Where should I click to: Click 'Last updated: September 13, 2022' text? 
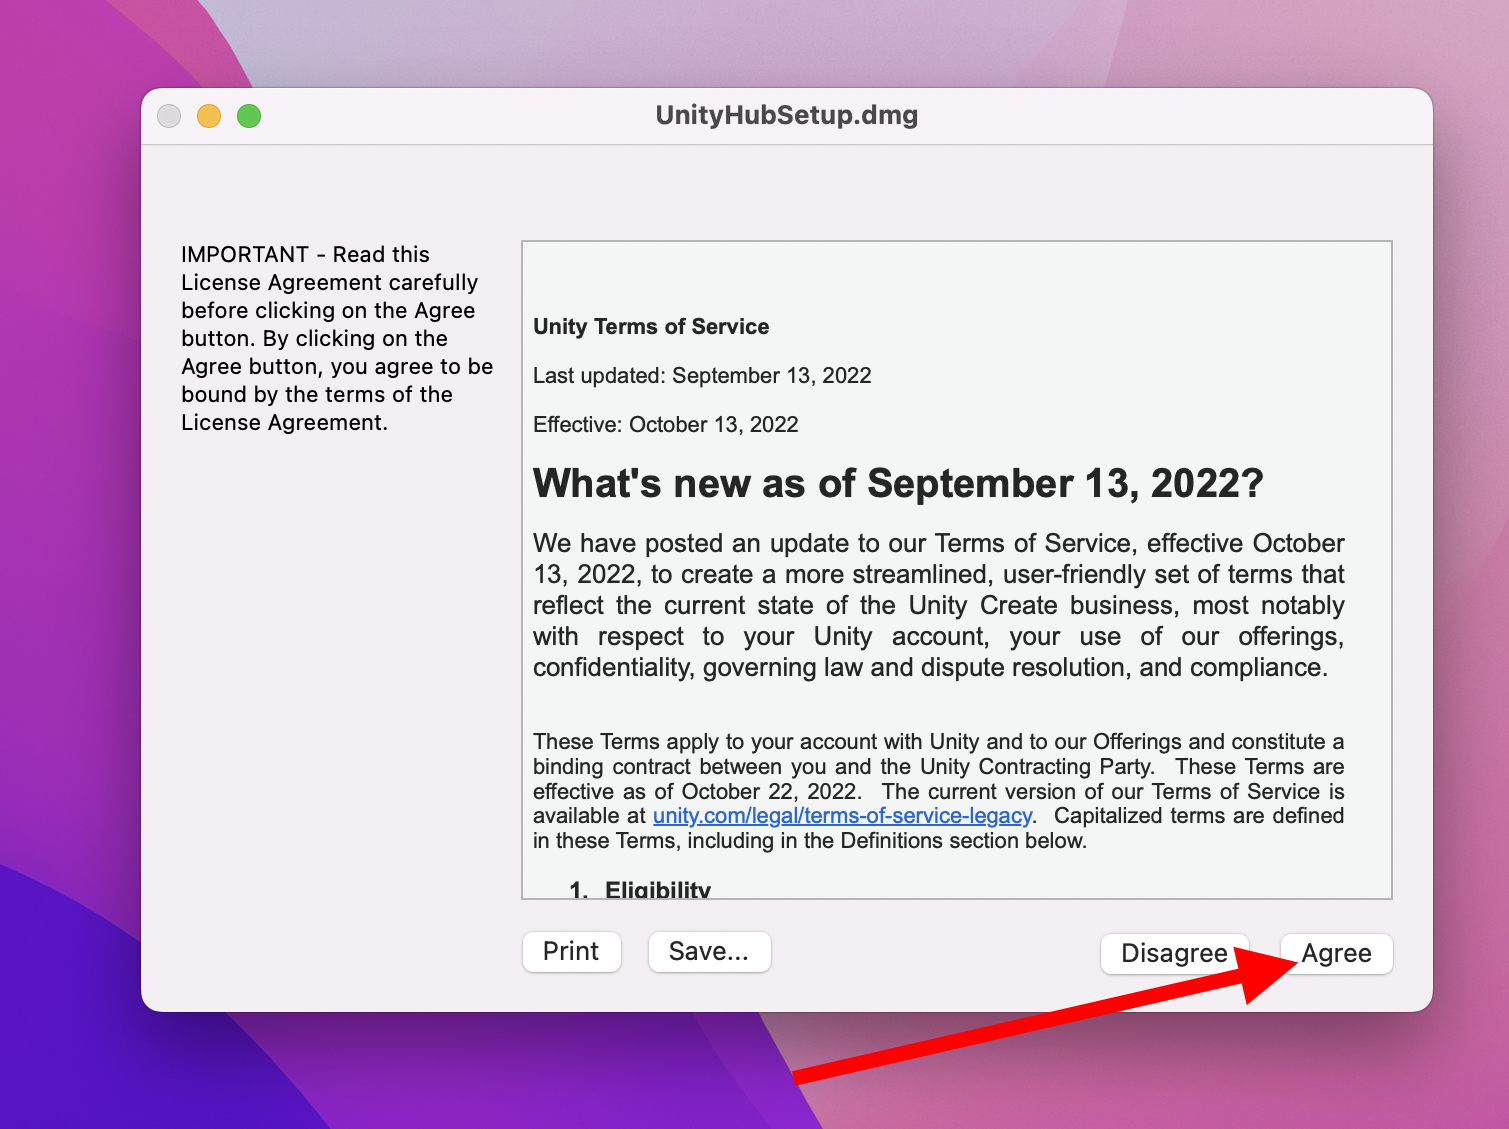point(702,376)
